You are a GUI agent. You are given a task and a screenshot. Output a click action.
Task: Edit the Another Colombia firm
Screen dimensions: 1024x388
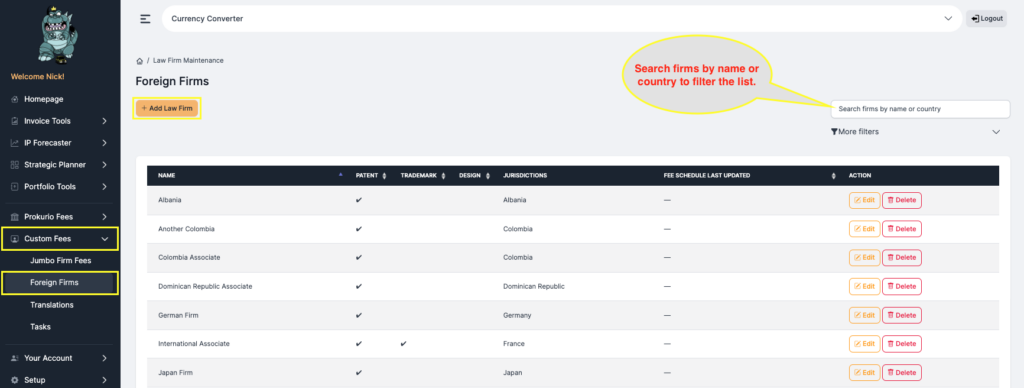click(x=864, y=229)
